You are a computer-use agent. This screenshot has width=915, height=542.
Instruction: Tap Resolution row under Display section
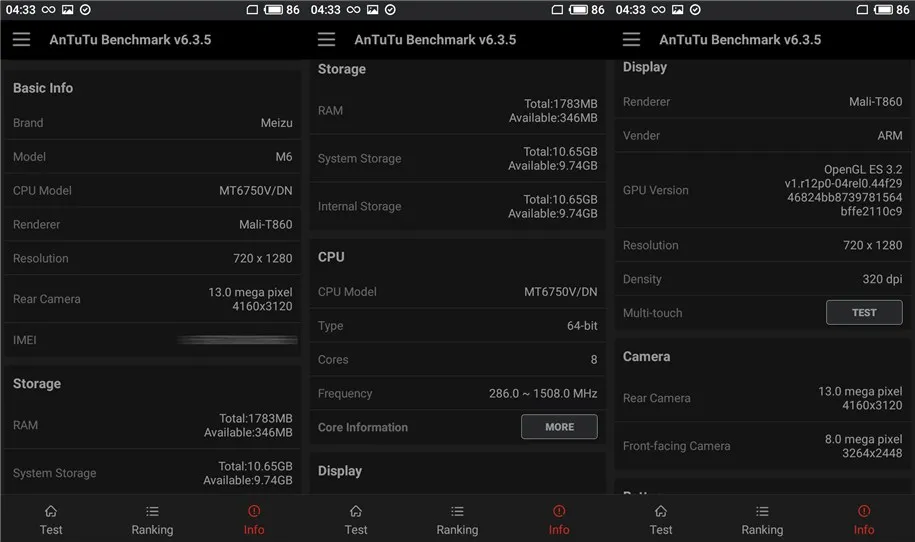(x=762, y=245)
